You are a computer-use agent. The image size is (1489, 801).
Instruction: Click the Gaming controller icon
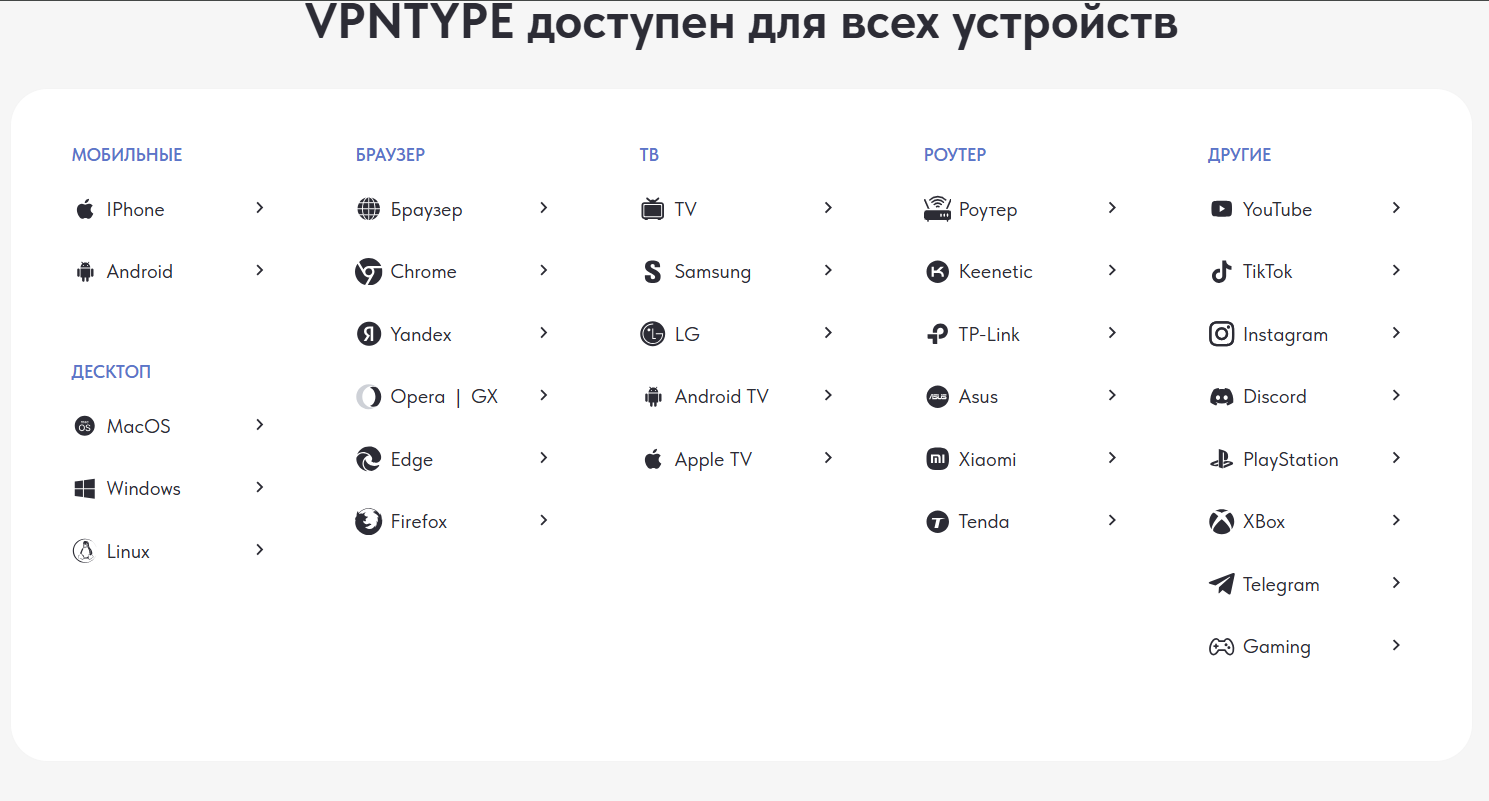1221,647
